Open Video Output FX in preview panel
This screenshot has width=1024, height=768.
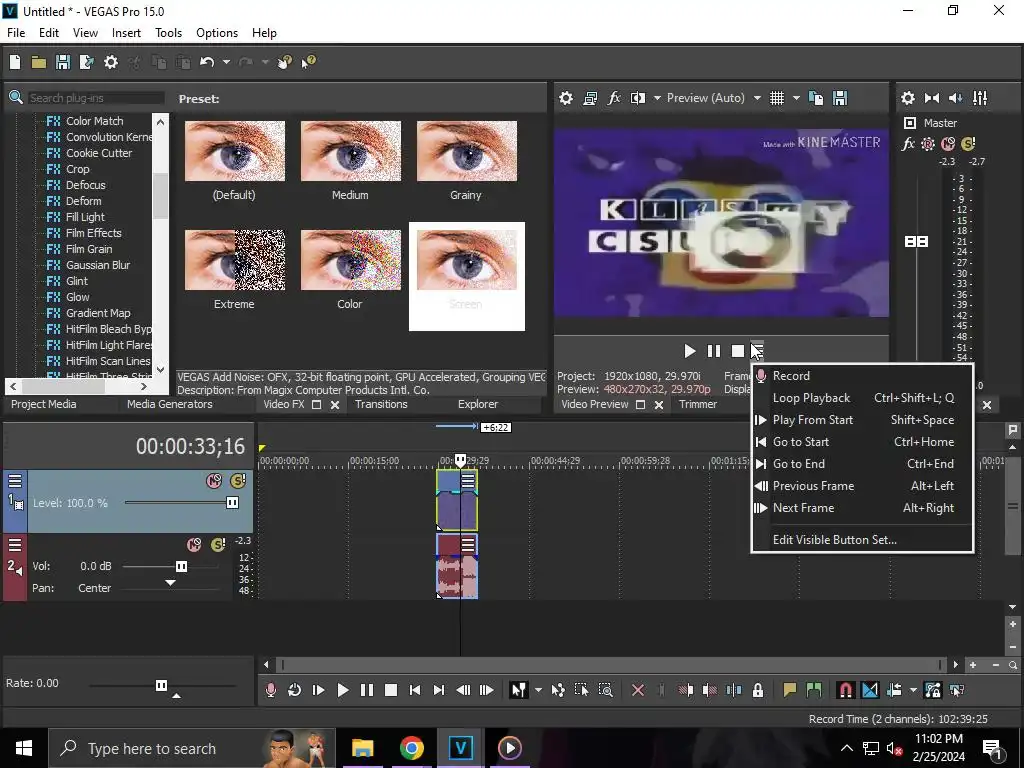(x=614, y=98)
